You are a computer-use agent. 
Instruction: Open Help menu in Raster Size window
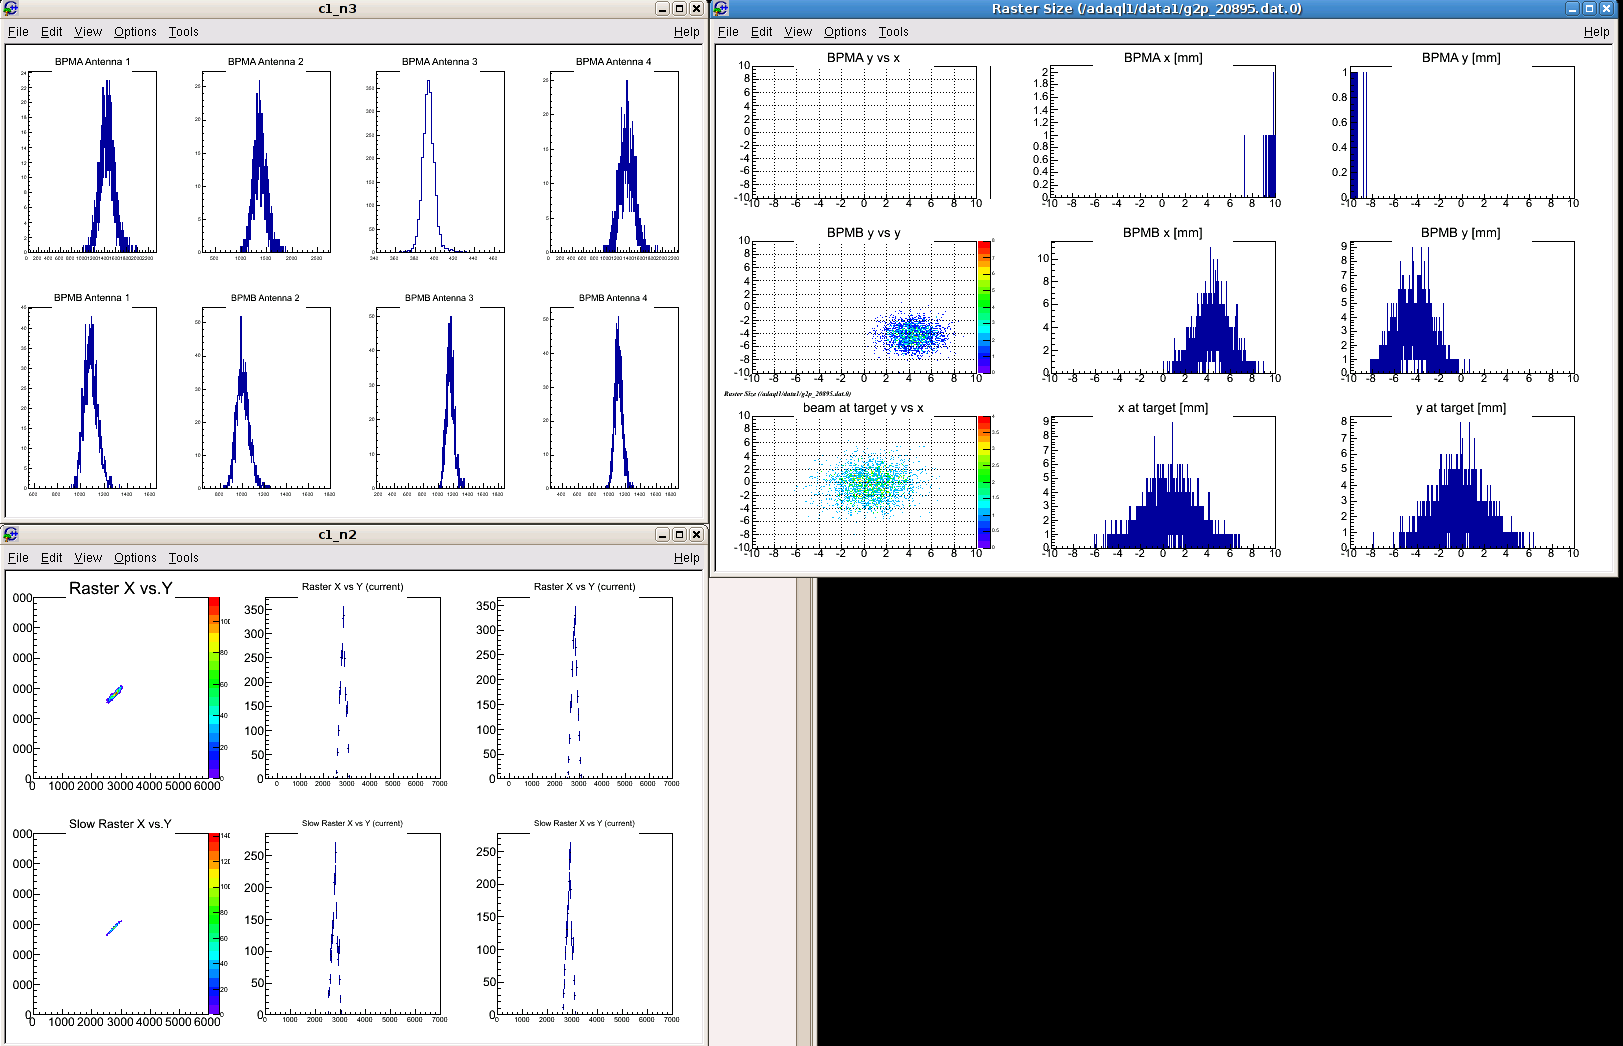click(1596, 32)
